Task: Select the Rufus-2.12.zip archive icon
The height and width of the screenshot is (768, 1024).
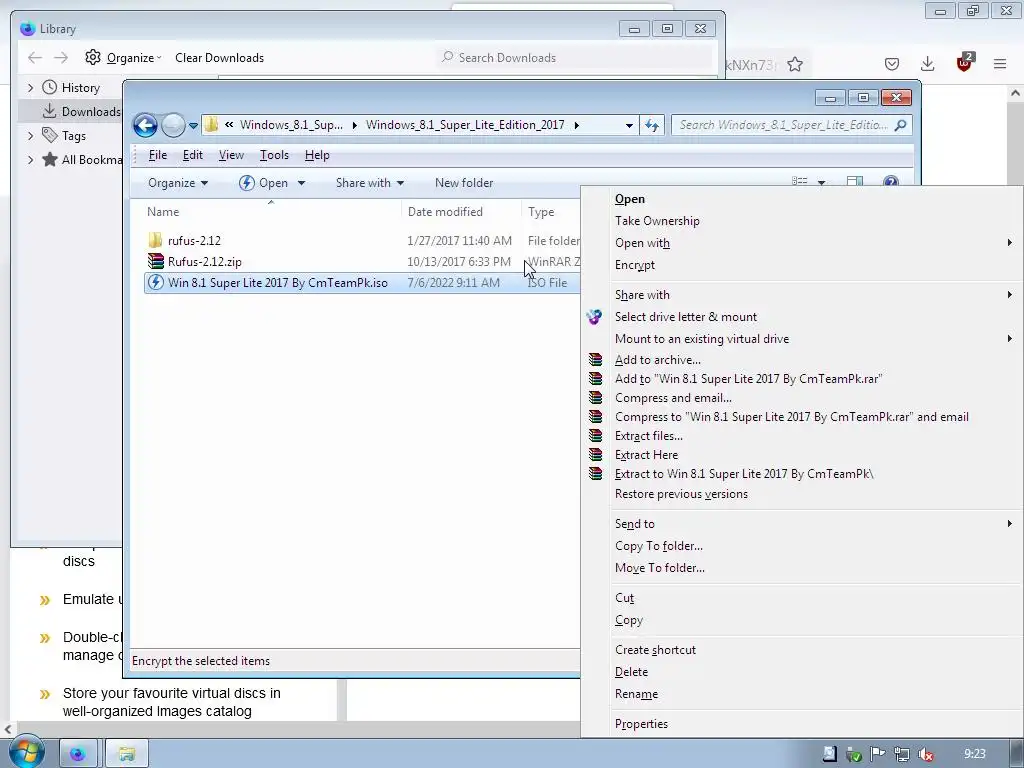Action: (x=155, y=261)
